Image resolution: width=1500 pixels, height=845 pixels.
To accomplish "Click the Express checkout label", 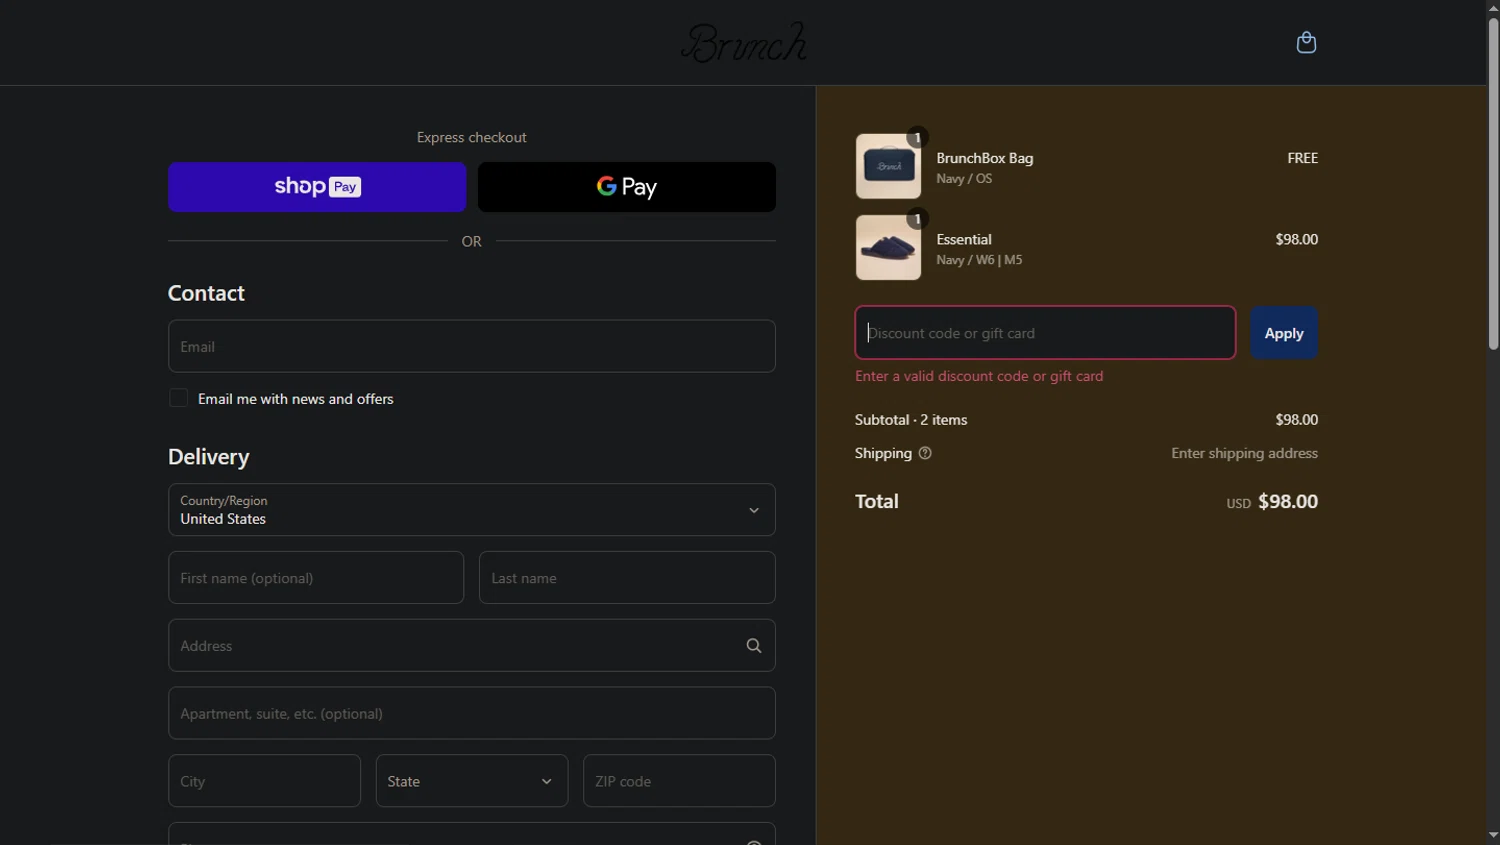I will [x=471, y=137].
